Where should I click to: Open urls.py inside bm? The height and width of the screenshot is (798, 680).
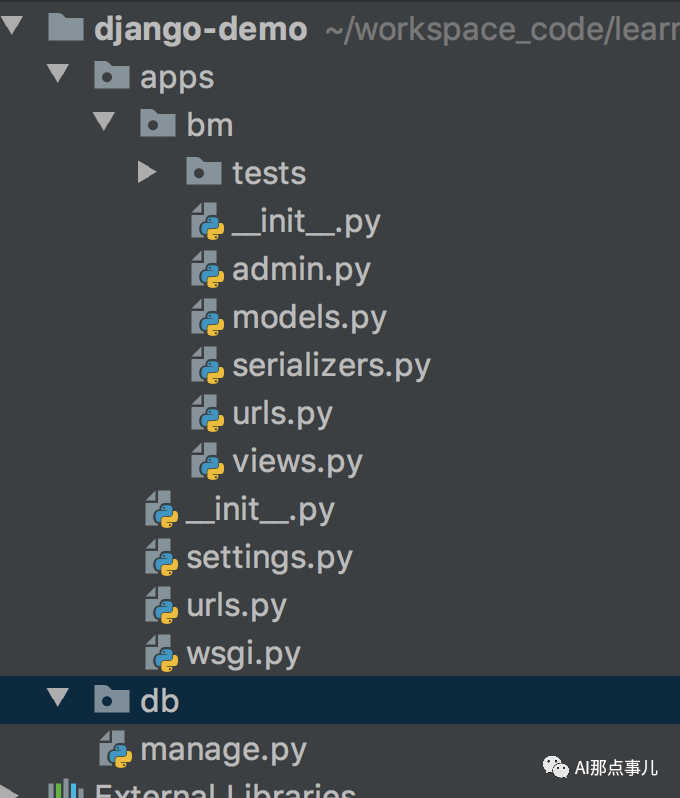pyautogui.click(x=282, y=414)
